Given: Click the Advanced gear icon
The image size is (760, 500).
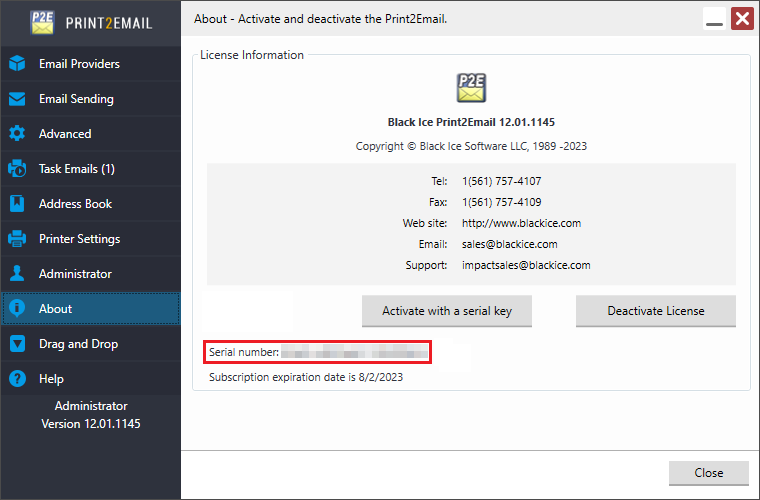Looking at the screenshot, I should pos(17,134).
